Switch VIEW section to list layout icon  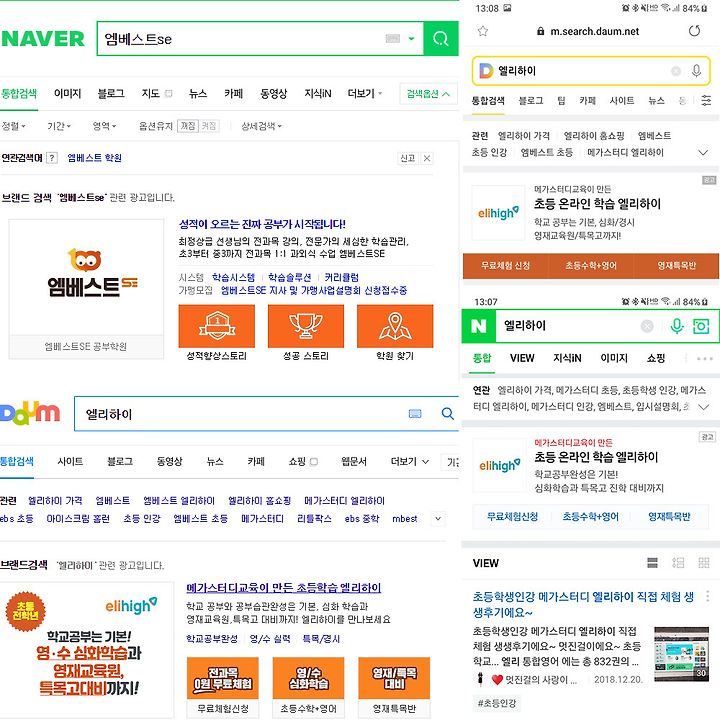point(652,562)
